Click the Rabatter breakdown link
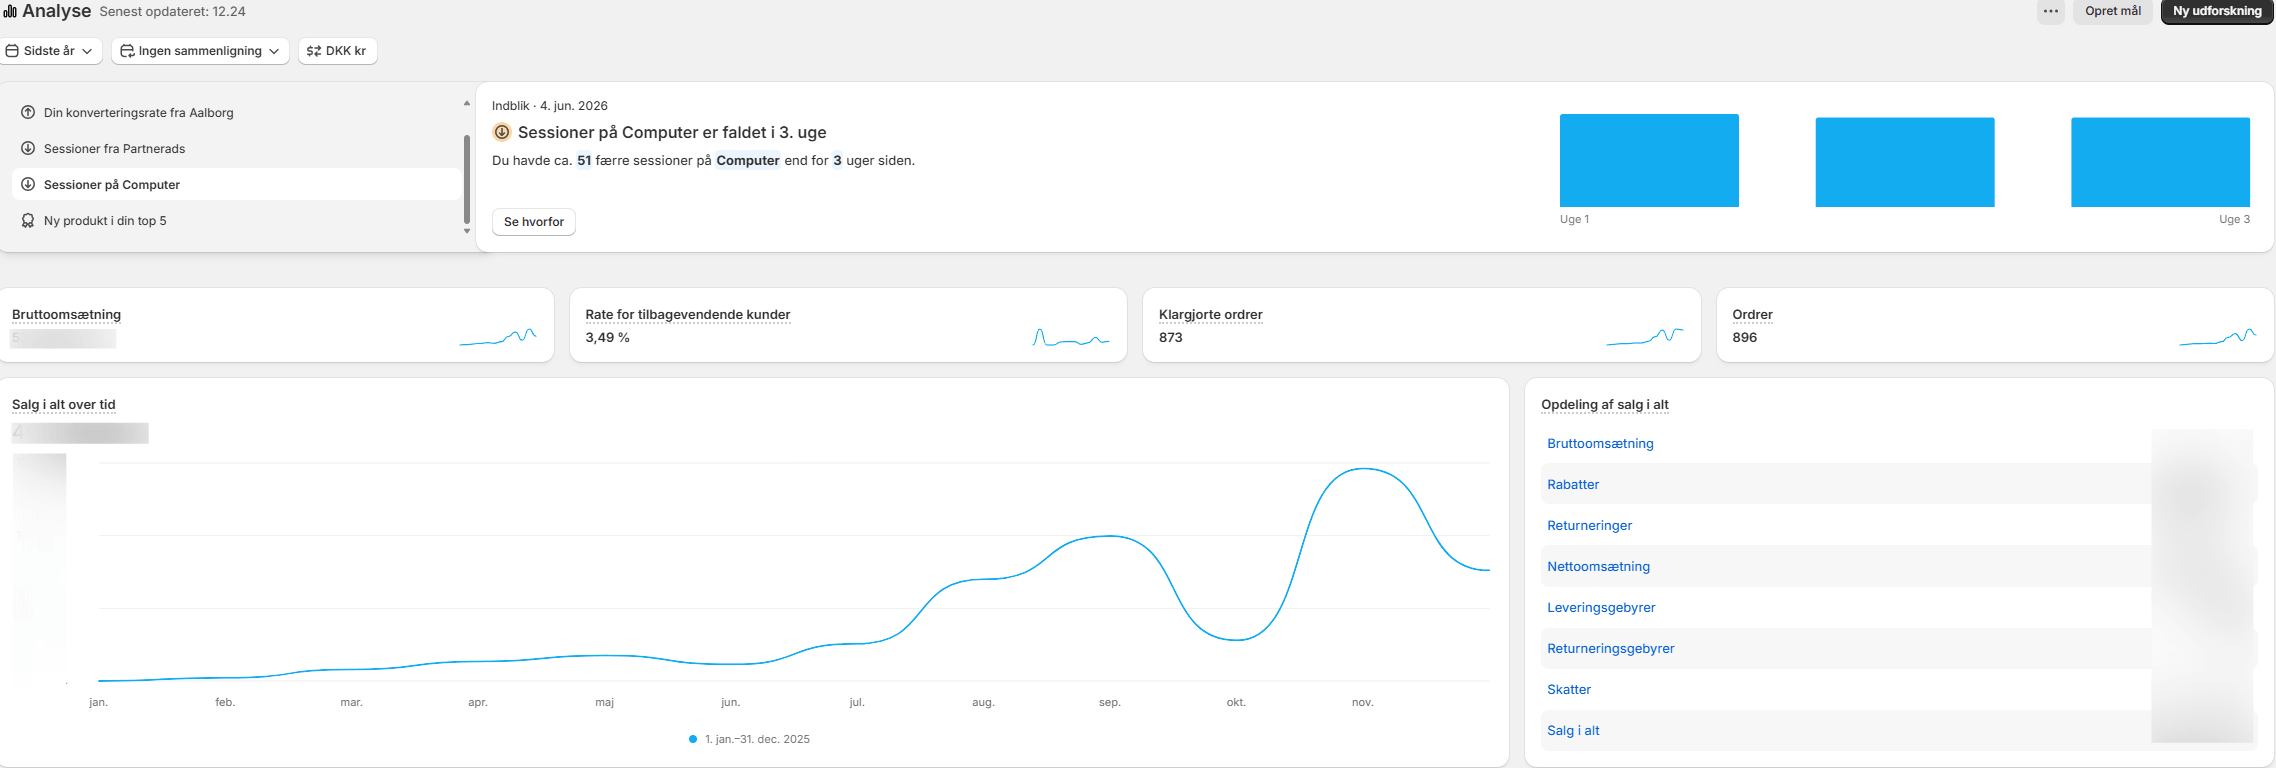 click(x=1573, y=485)
